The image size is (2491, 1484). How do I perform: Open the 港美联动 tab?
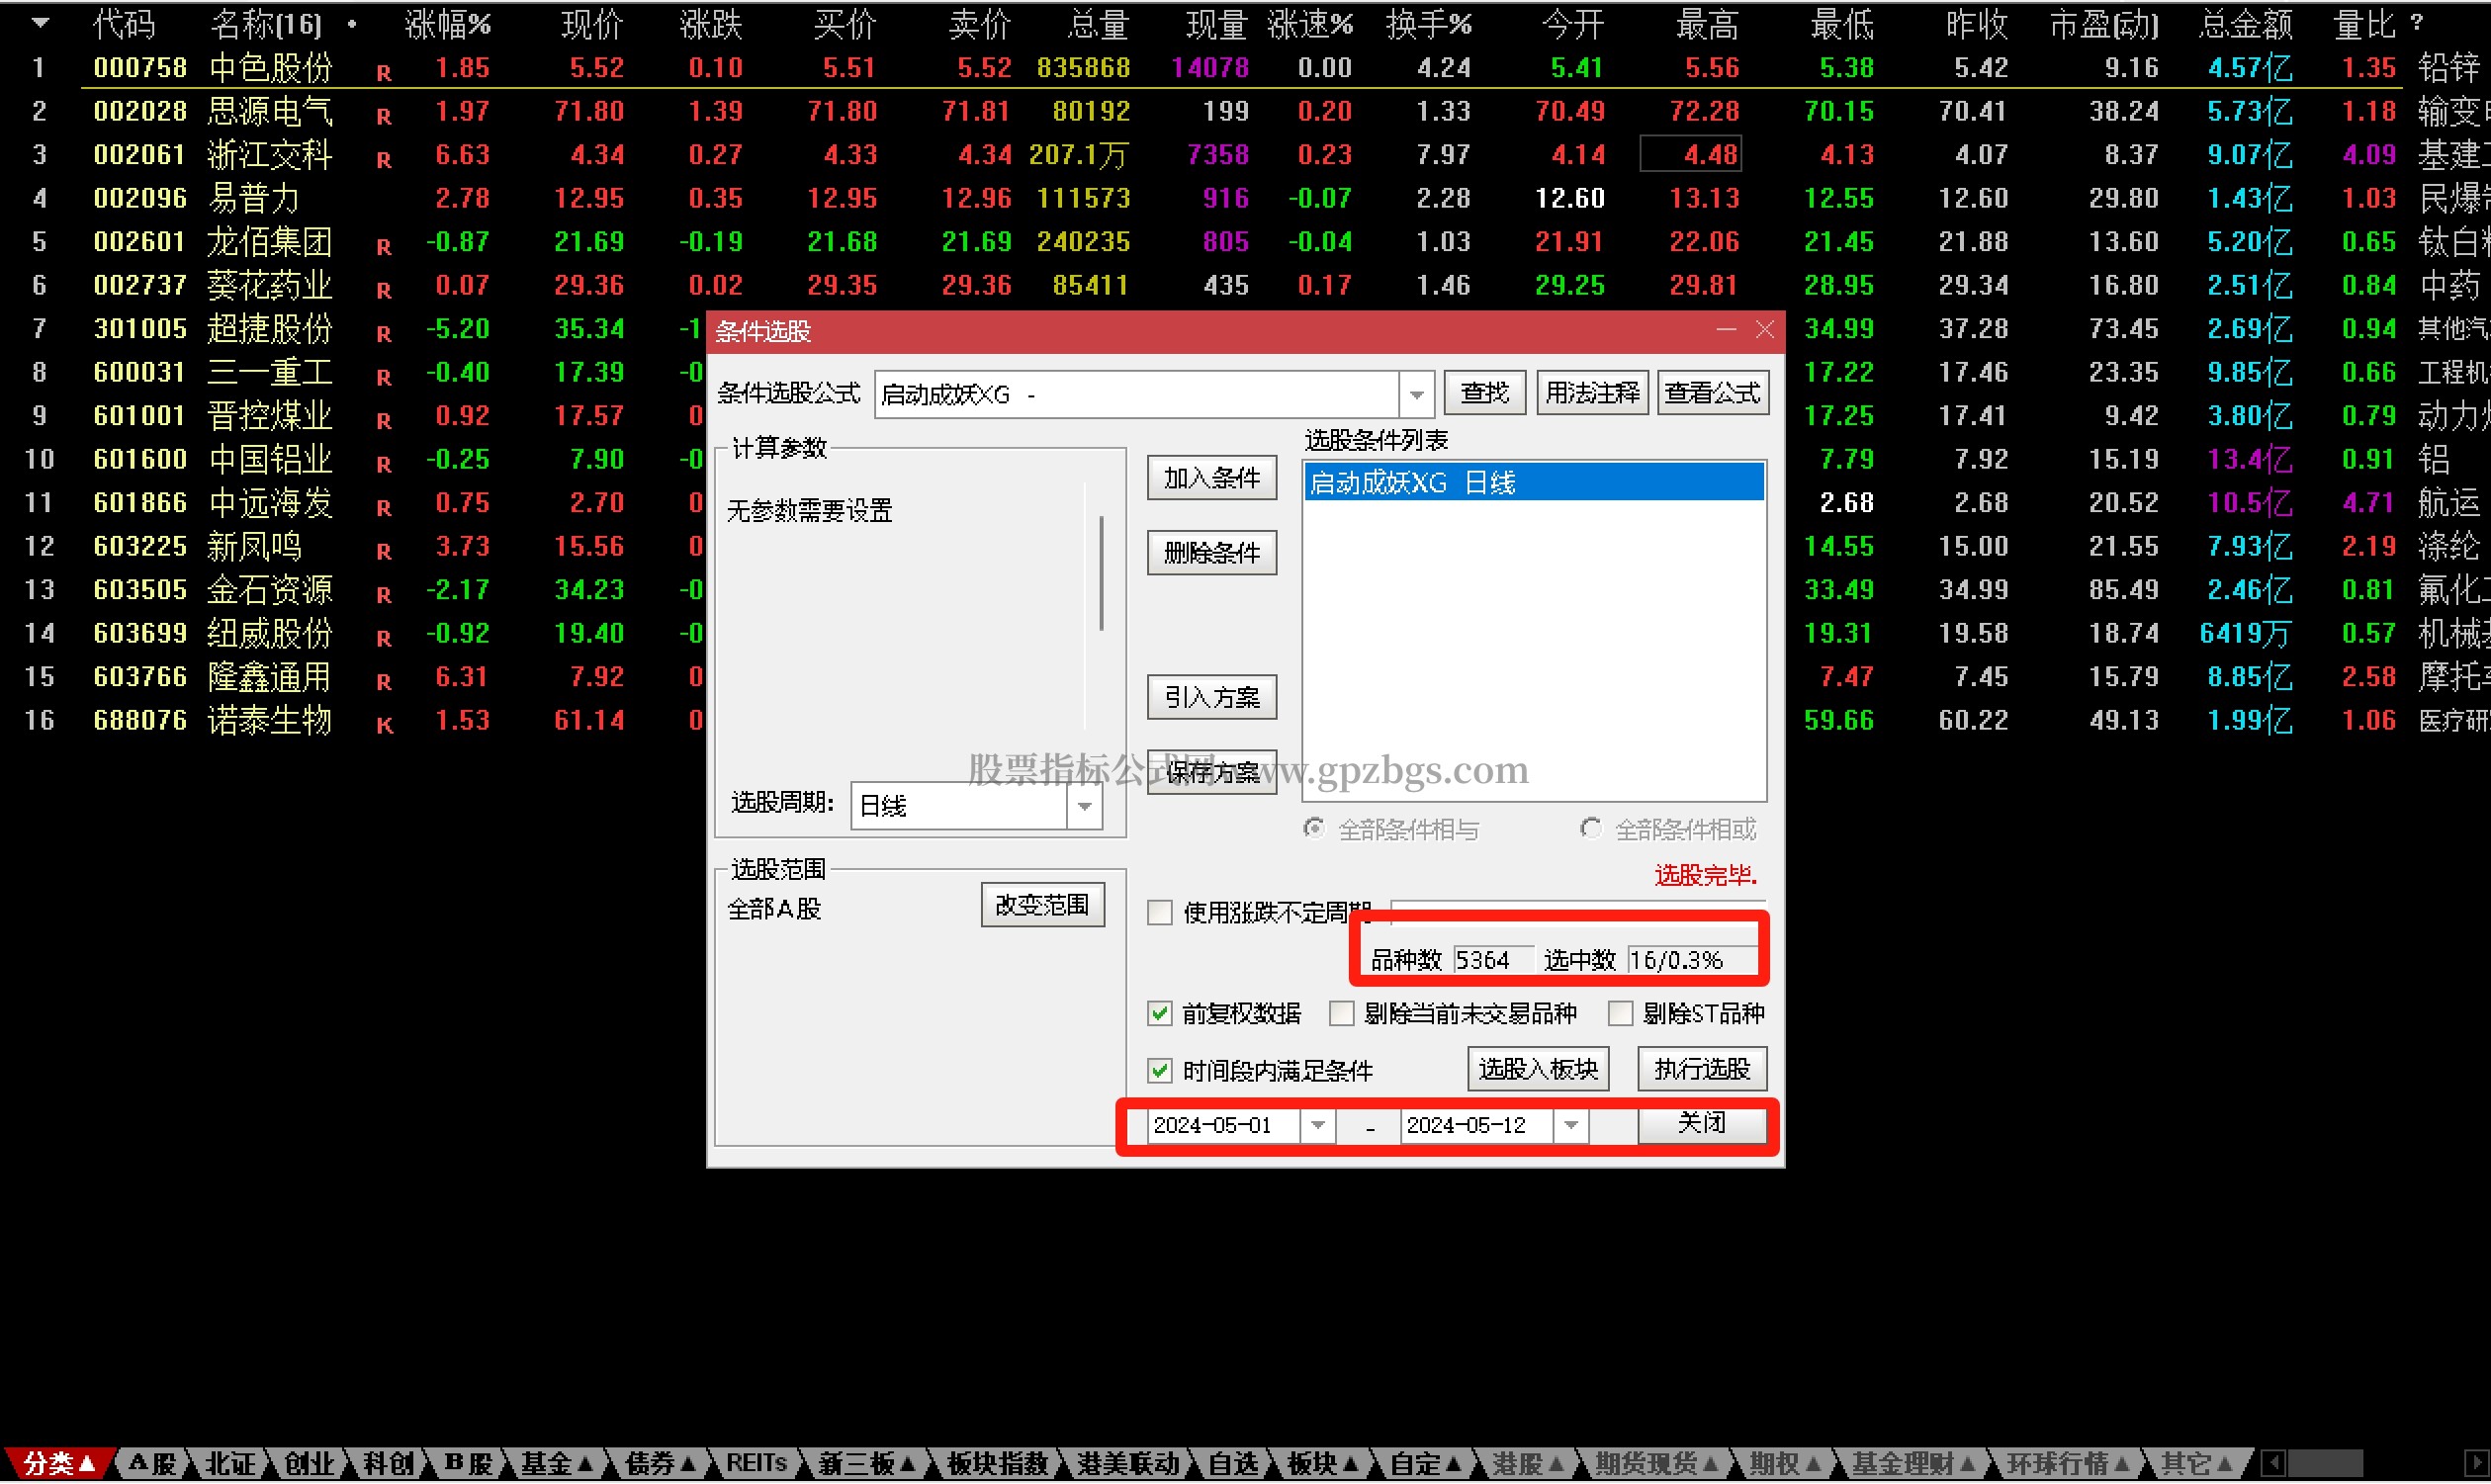coord(1128,1463)
